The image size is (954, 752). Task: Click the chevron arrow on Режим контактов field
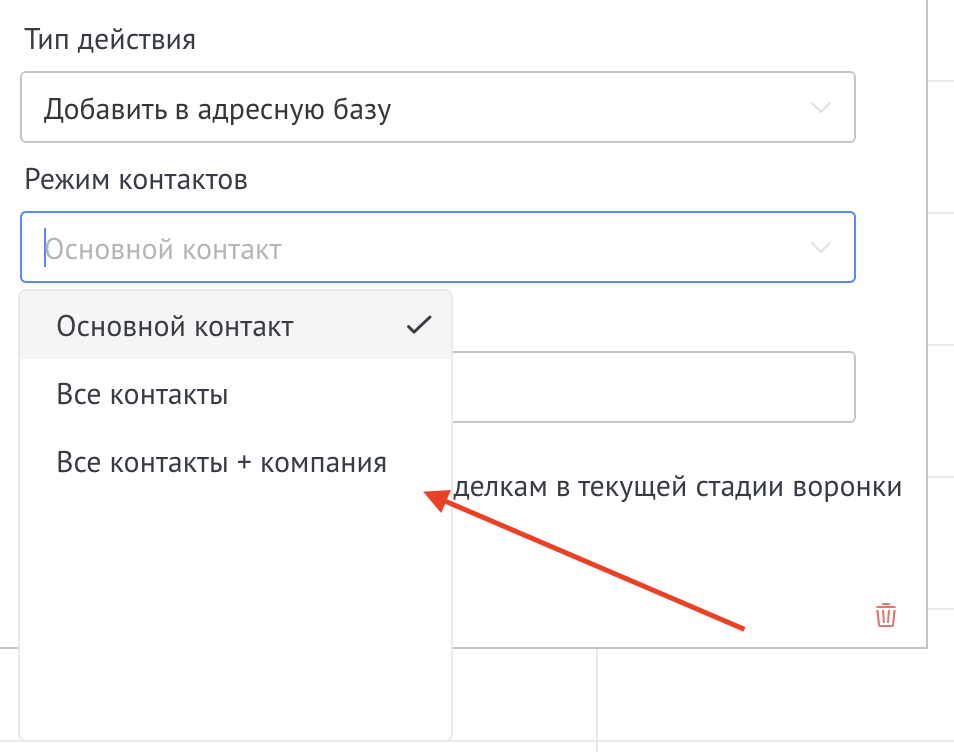(820, 247)
